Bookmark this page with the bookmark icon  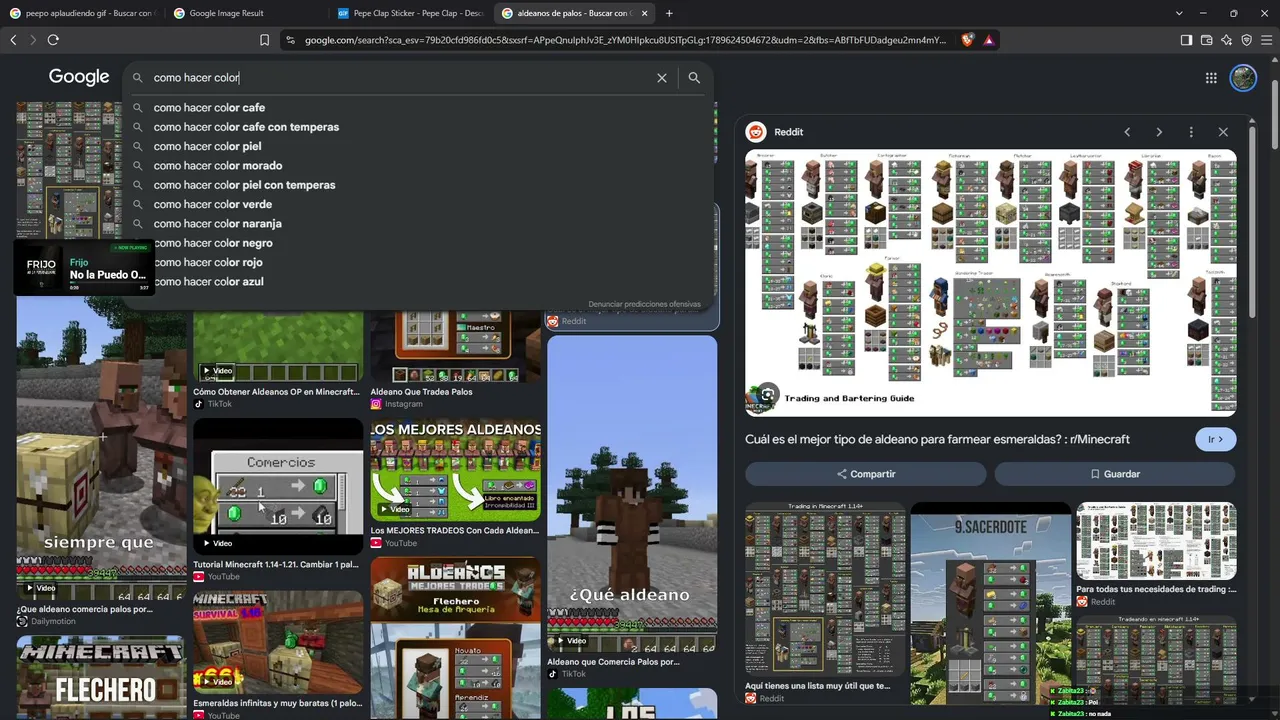pyautogui.click(x=264, y=40)
